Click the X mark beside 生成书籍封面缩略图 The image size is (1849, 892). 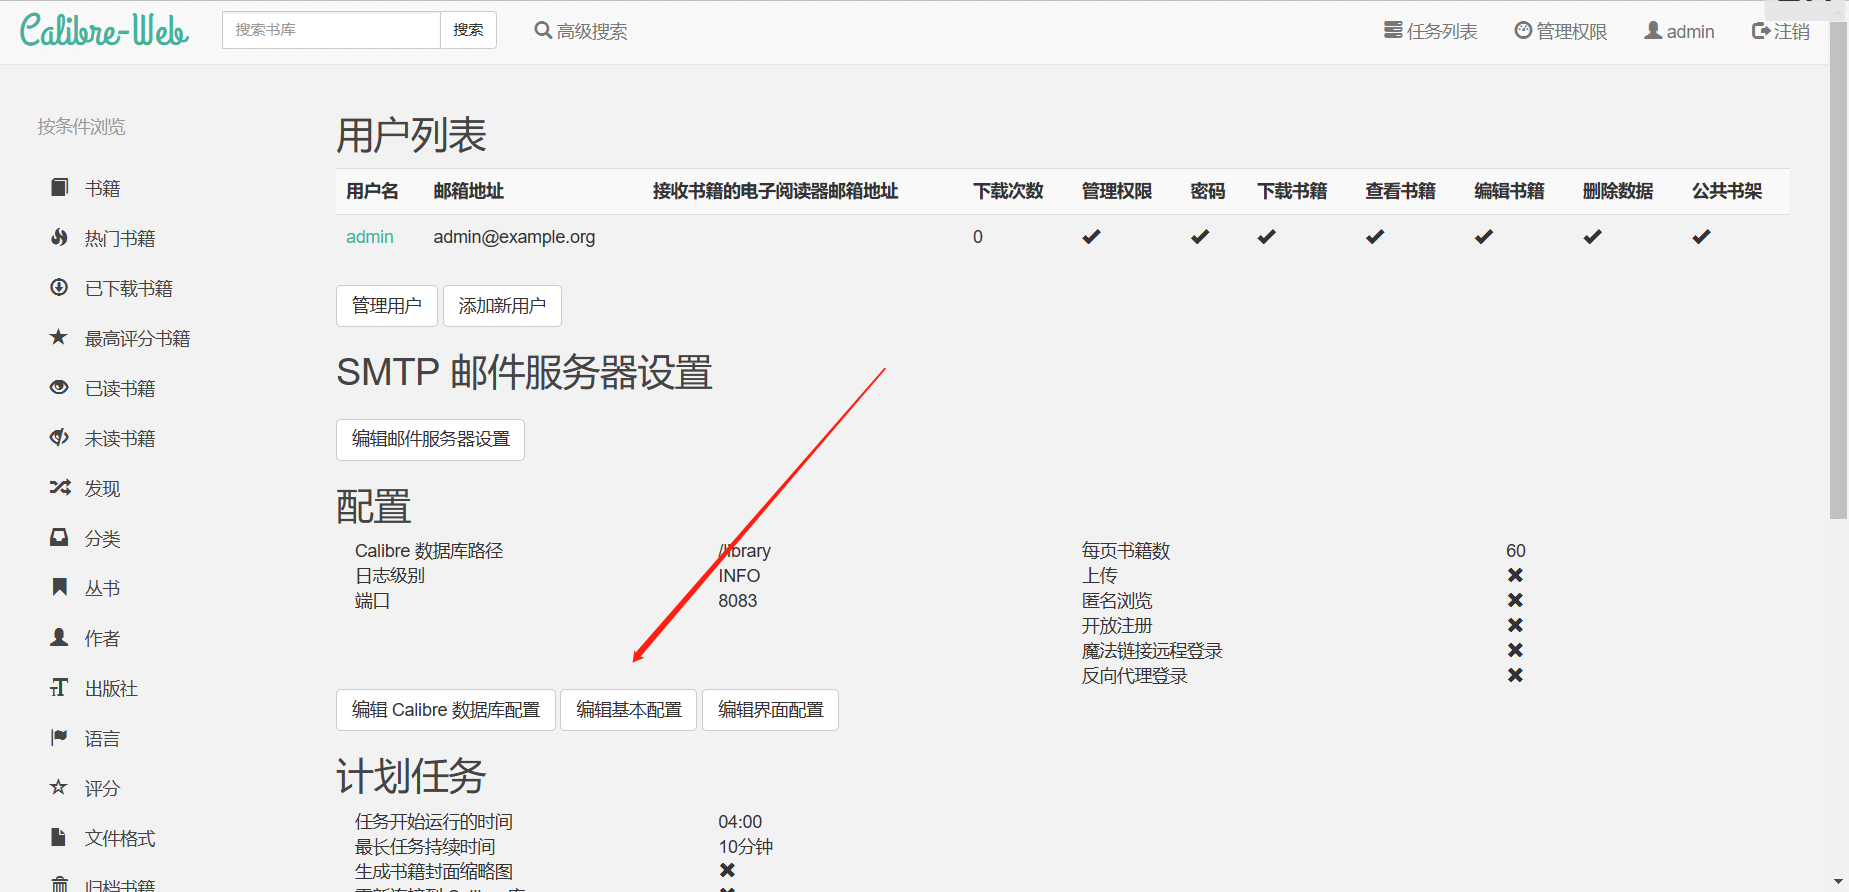click(x=727, y=871)
